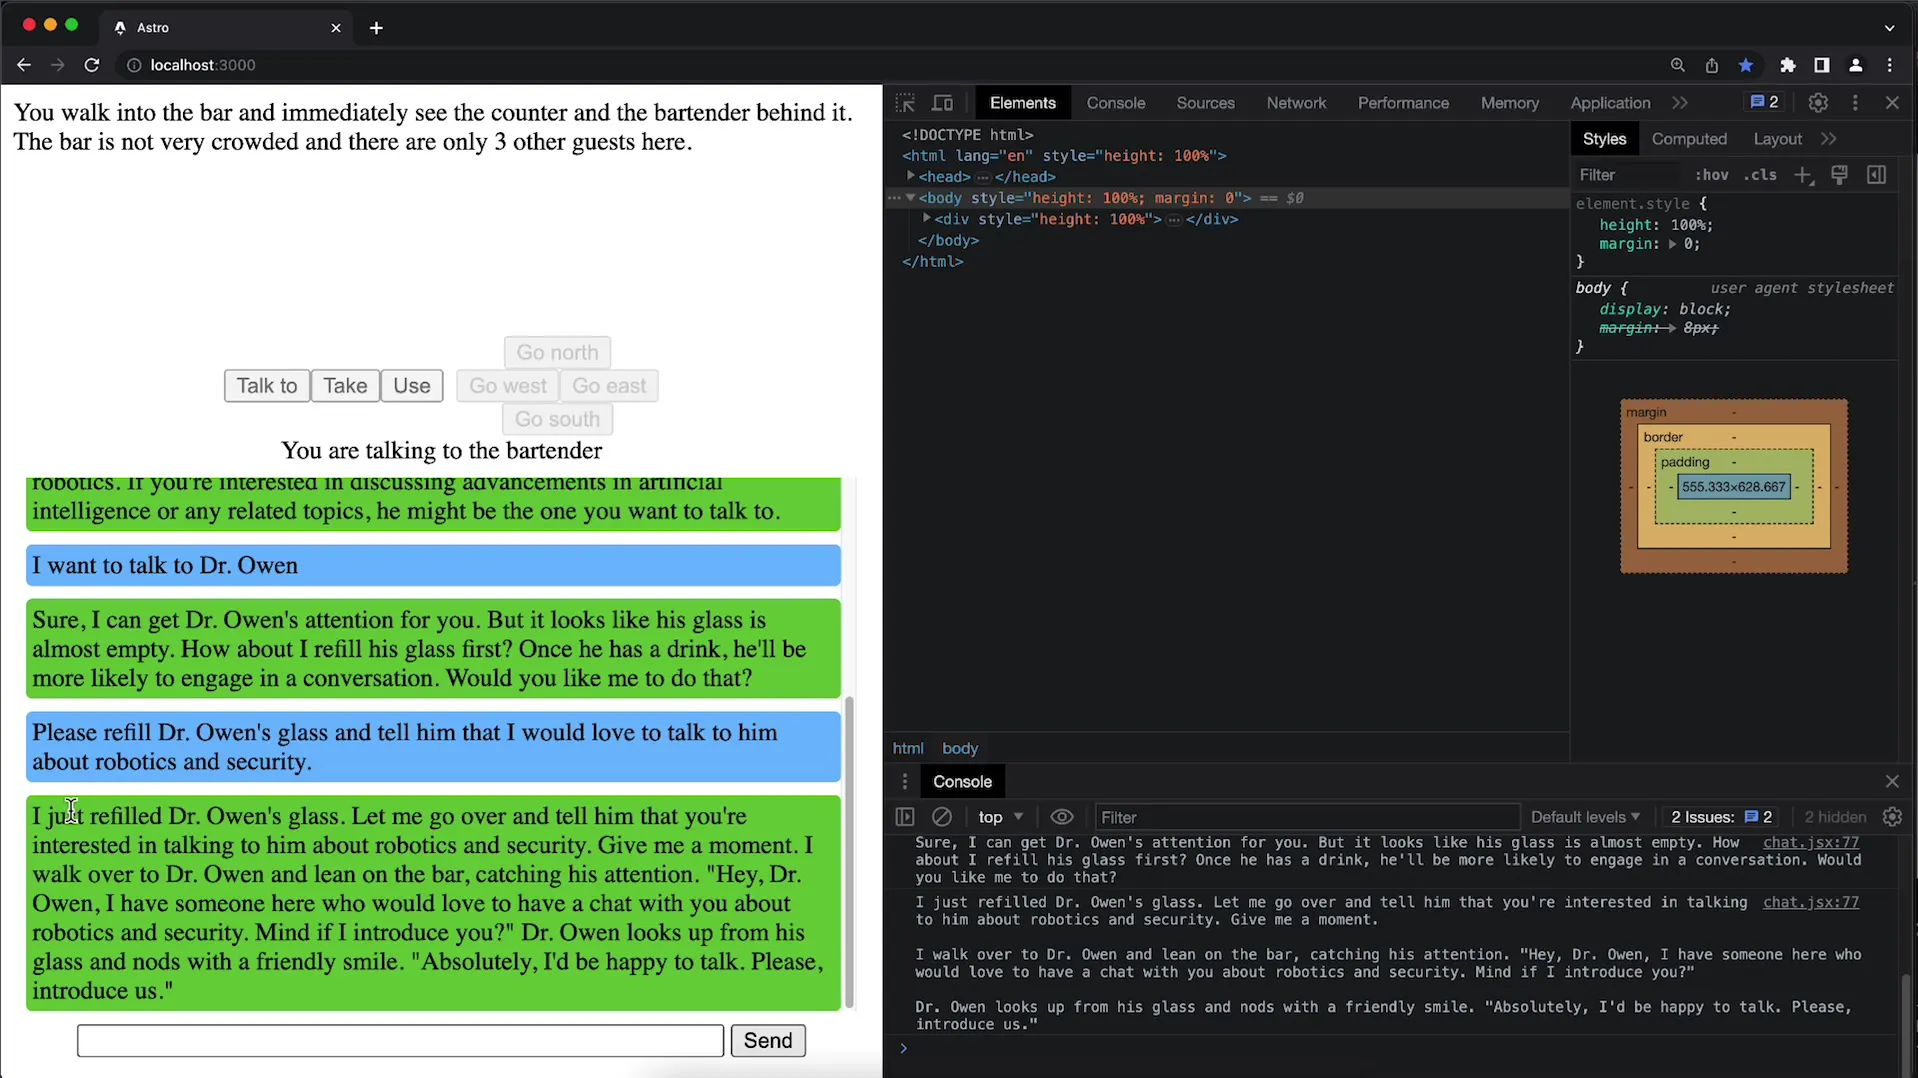Add a new style rule plus icon
The width and height of the screenshot is (1918, 1078).
[1803, 175]
